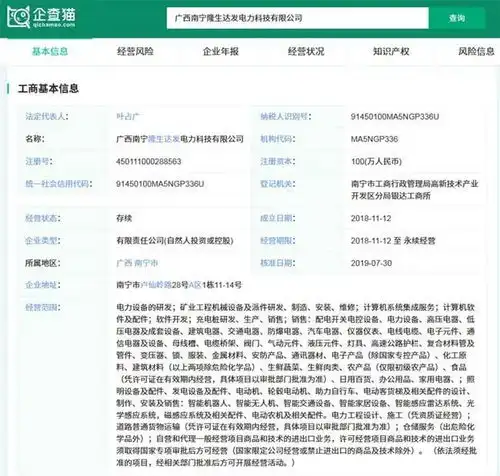Screen dimensions: 500x476
Task: Click business status 存续
Action: point(124,218)
